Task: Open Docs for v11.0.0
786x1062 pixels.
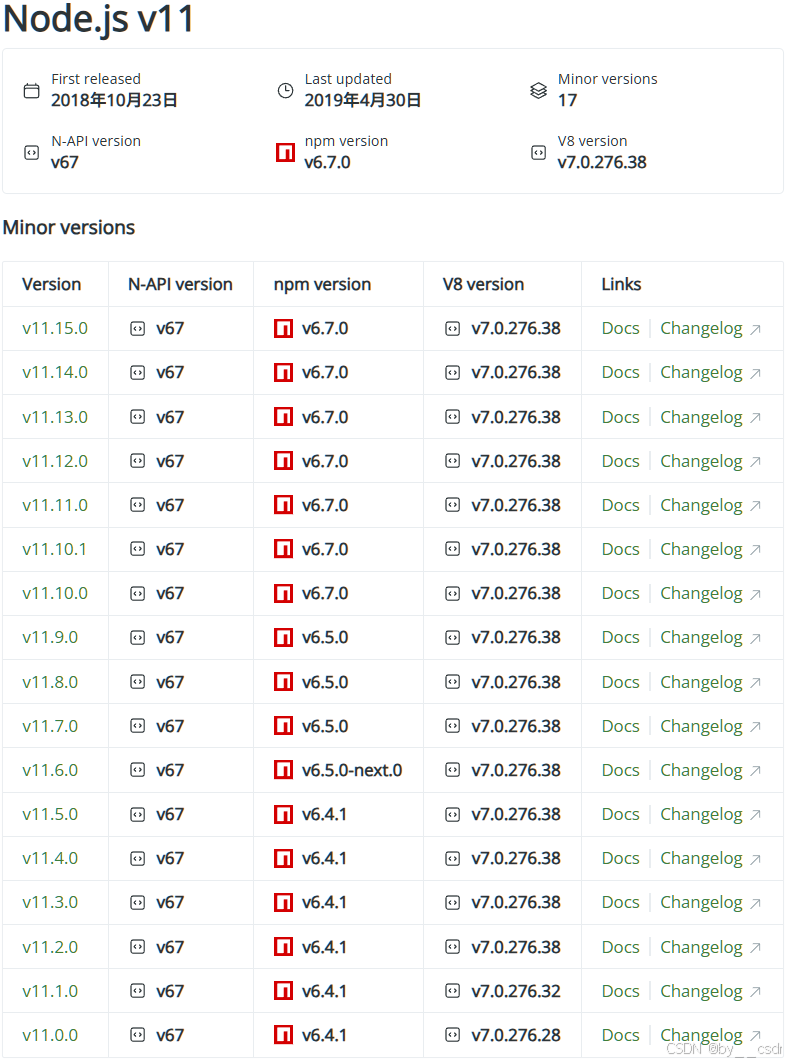Action: [621, 1035]
